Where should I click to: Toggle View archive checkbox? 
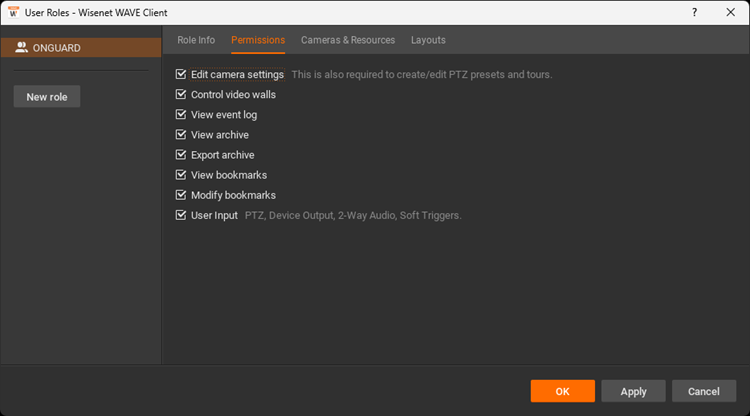(x=181, y=134)
